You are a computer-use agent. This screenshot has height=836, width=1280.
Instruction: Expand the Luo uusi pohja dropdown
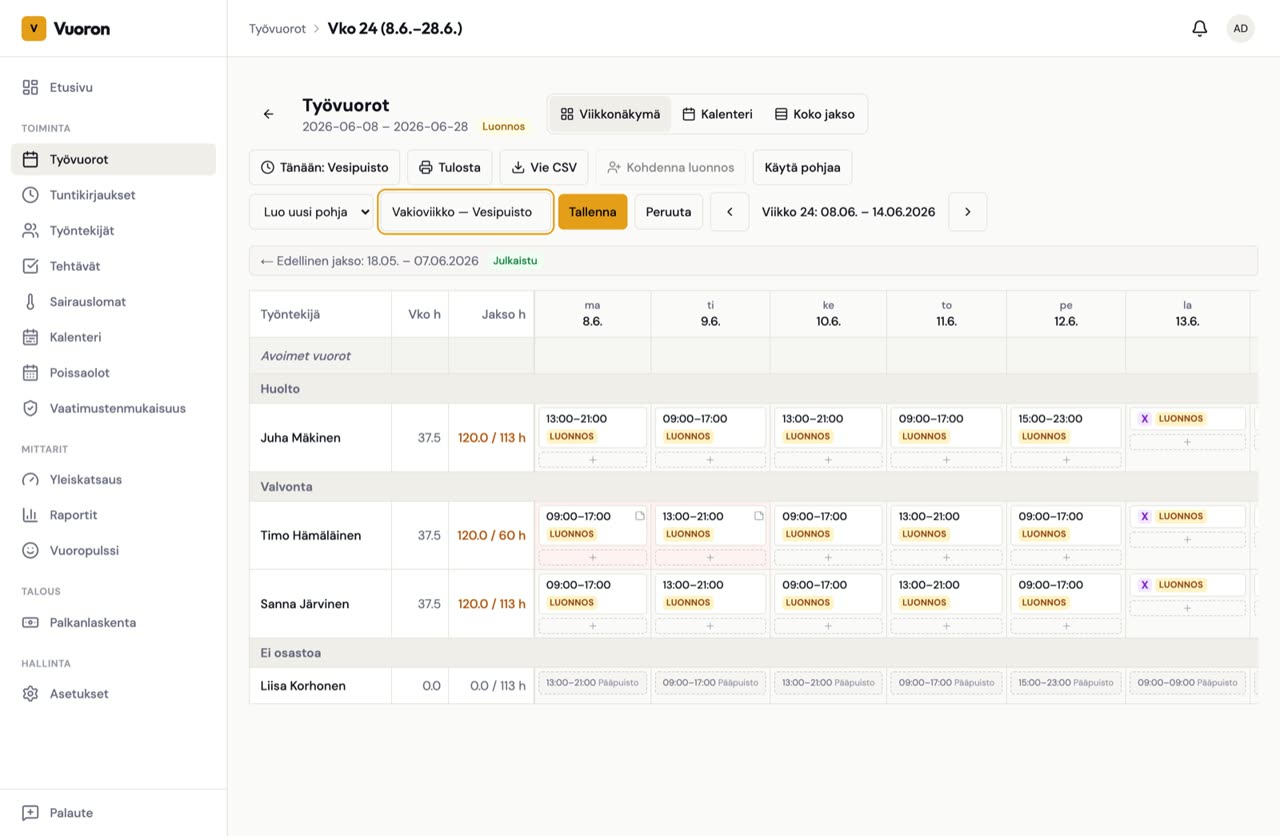pyautogui.click(x=311, y=212)
